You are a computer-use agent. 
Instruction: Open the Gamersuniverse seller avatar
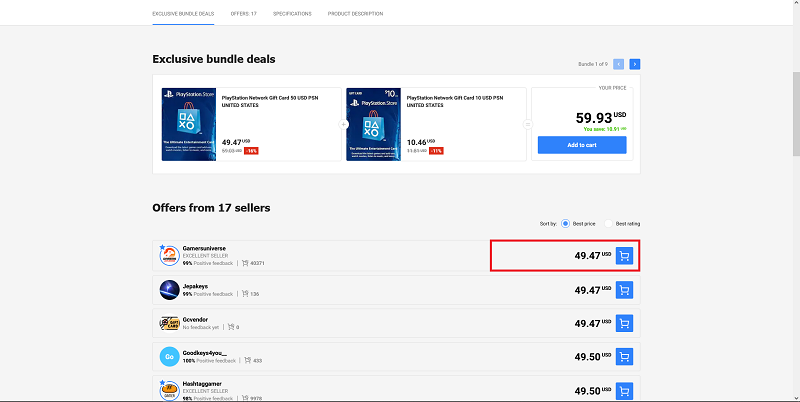(170, 256)
